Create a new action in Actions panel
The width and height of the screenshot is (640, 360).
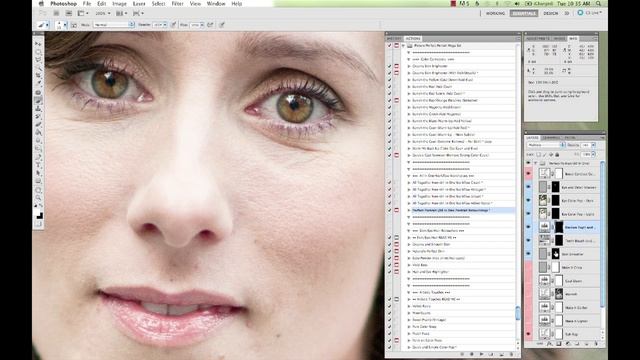[501, 354]
